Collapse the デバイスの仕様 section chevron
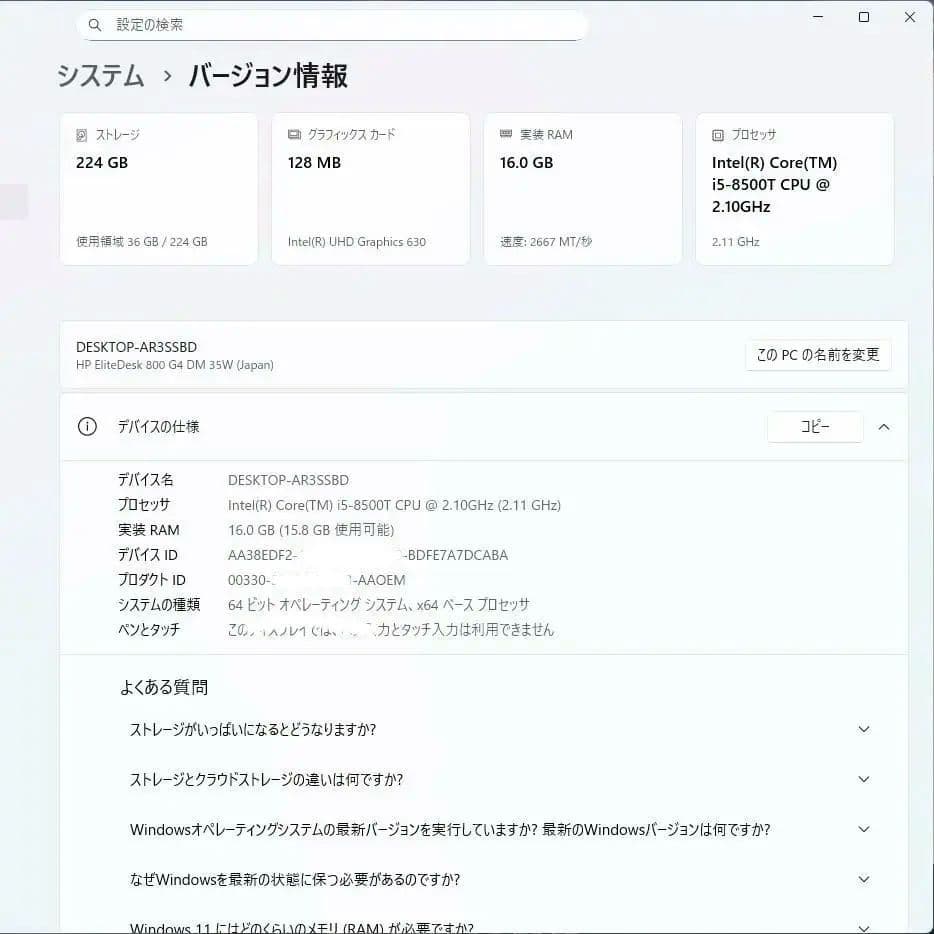Image resolution: width=934 pixels, height=934 pixels. (883, 426)
